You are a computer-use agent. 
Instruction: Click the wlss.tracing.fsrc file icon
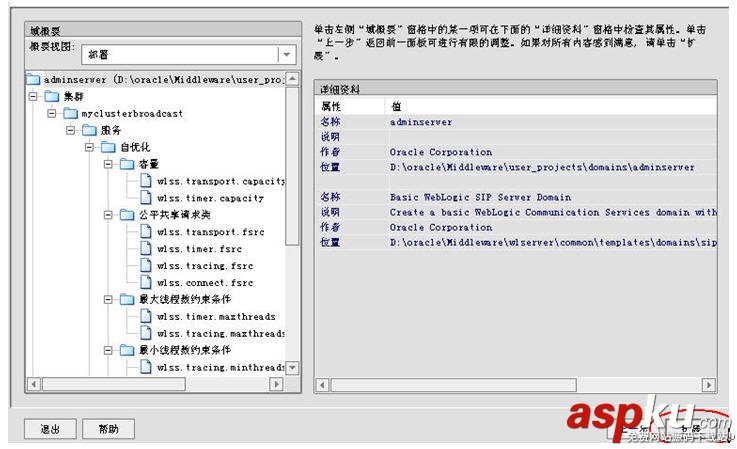[146, 265]
